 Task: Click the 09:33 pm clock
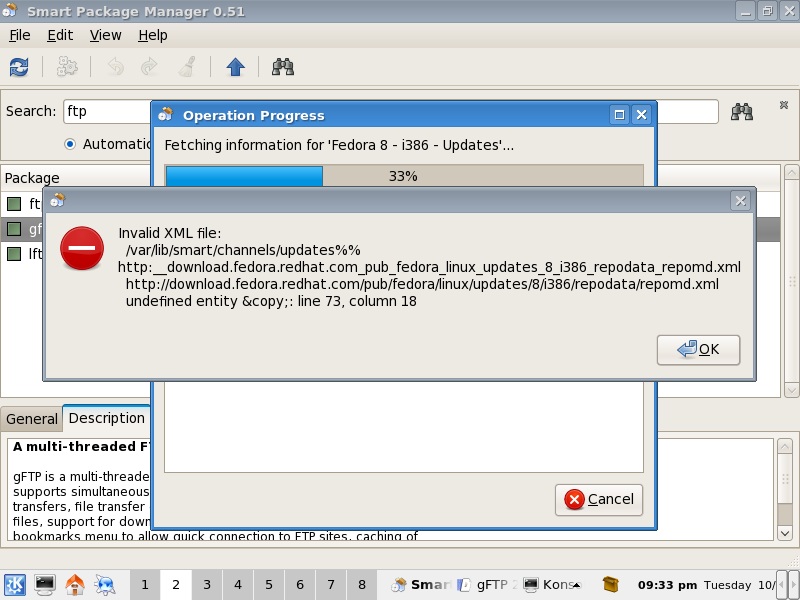pyautogui.click(x=667, y=585)
